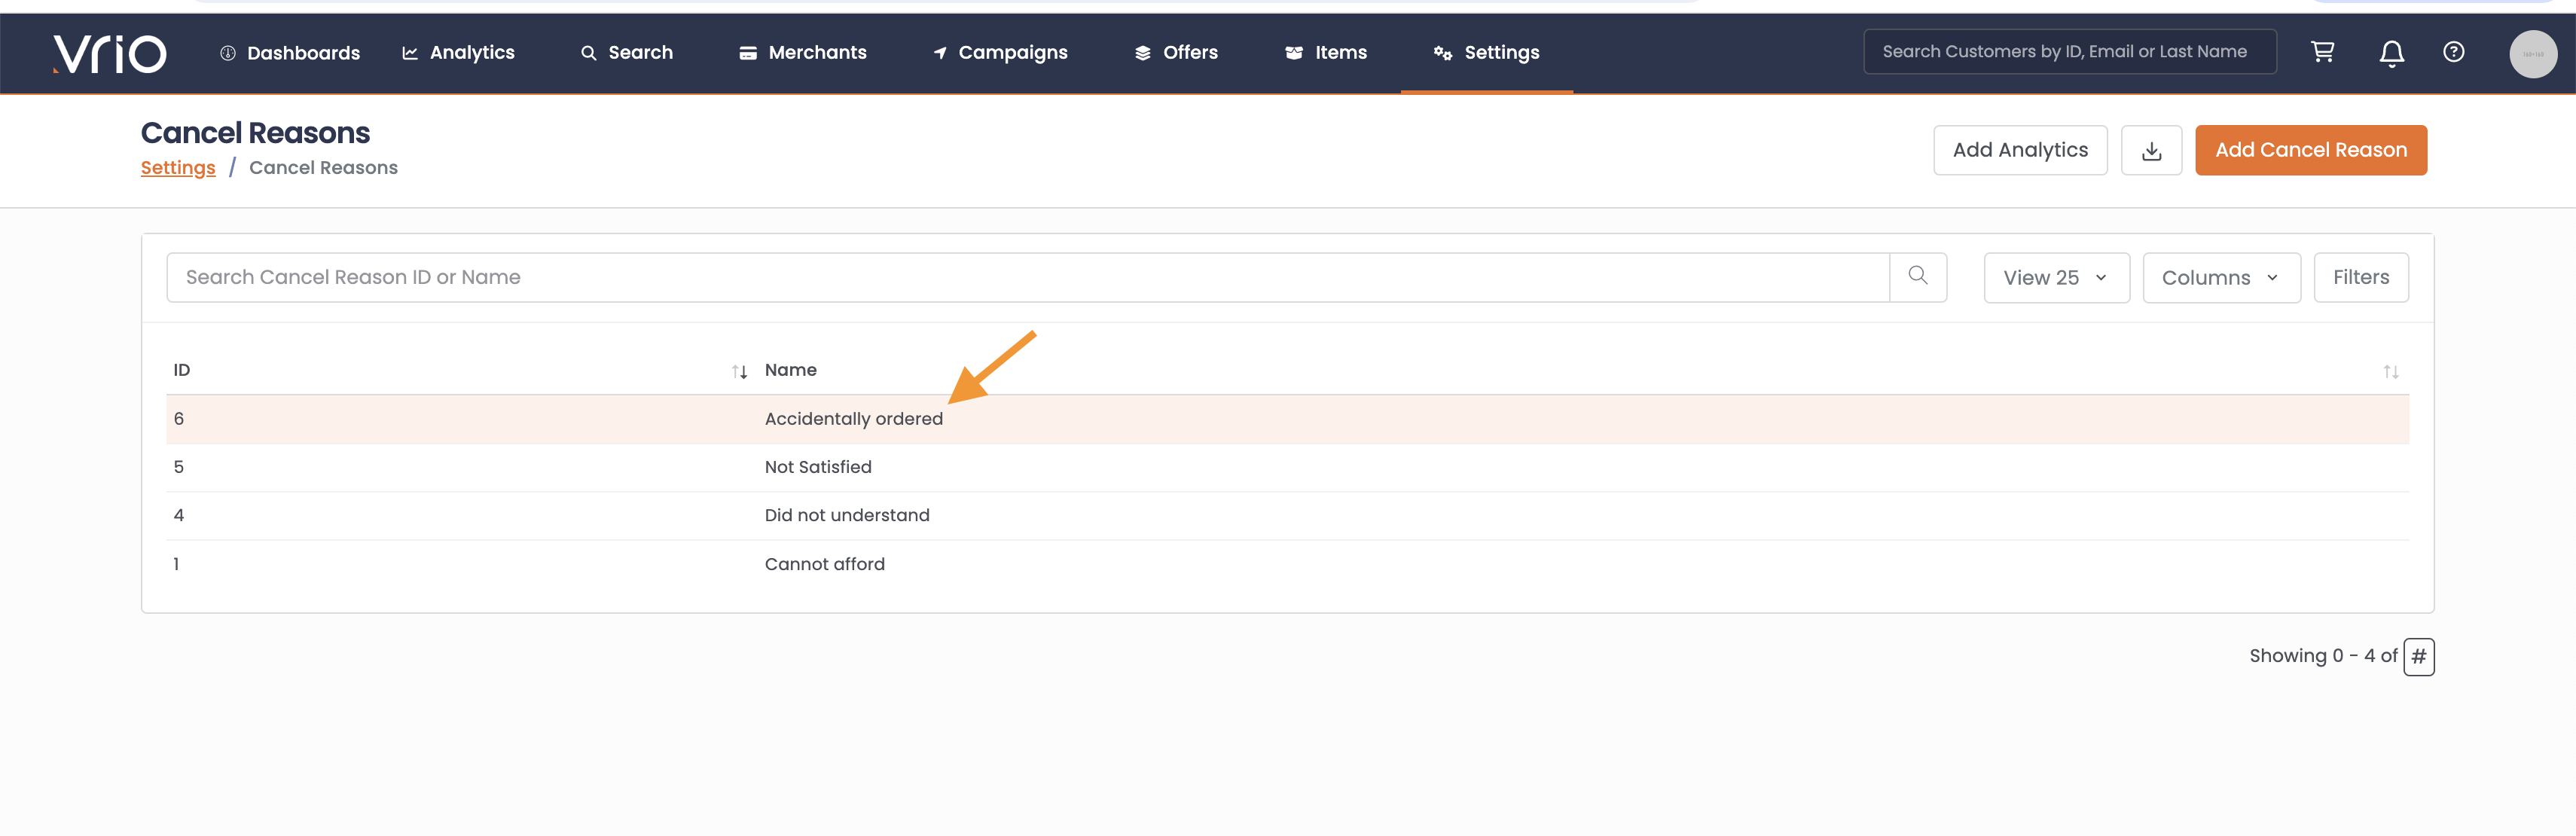2576x836 pixels.
Task: Open the Campaigns menu
Action: click(x=1000, y=53)
